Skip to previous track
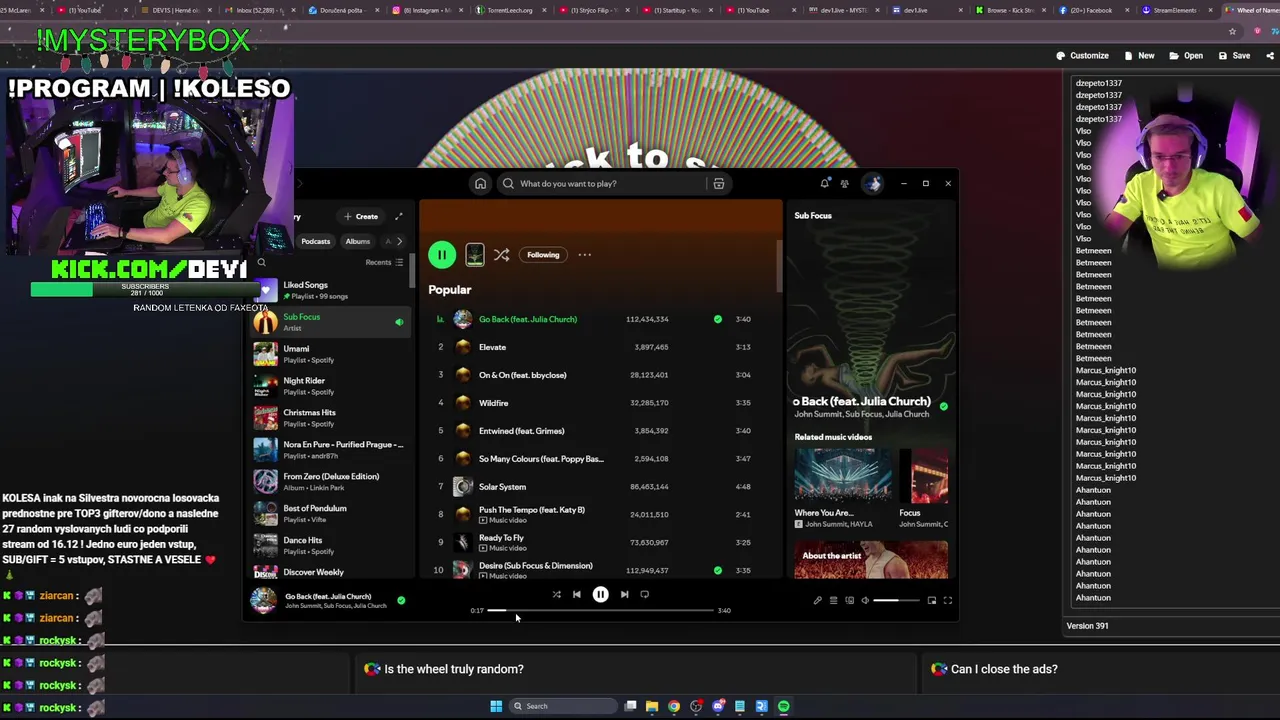The width and height of the screenshot is (1280, 720). [576, 595]
